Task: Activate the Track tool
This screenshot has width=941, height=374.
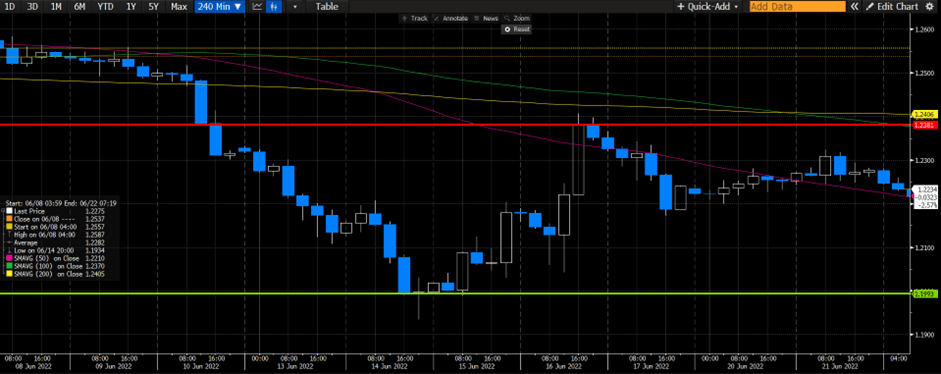Action: (x=414, y=19)
